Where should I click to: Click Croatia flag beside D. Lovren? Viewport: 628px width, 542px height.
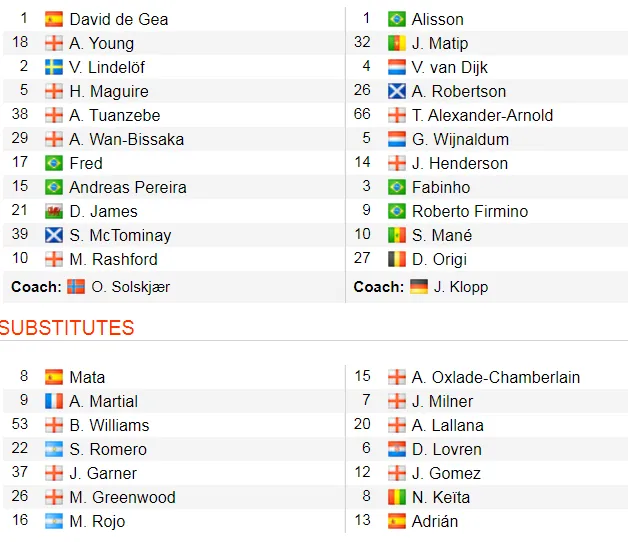[x=397, y=449]
